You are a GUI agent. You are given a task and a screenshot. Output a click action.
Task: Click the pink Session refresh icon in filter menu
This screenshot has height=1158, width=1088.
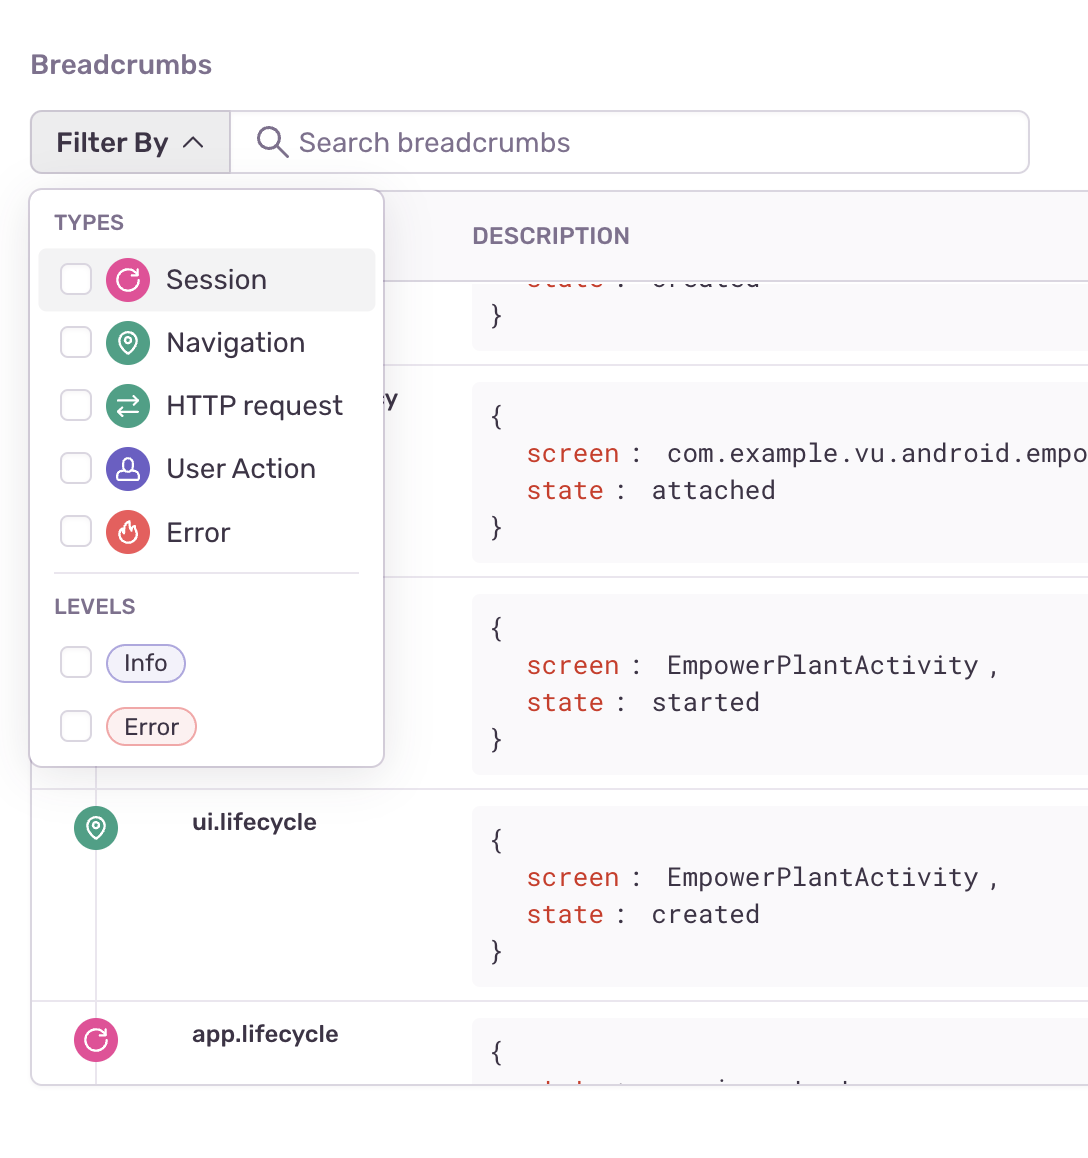coord(128,280)
